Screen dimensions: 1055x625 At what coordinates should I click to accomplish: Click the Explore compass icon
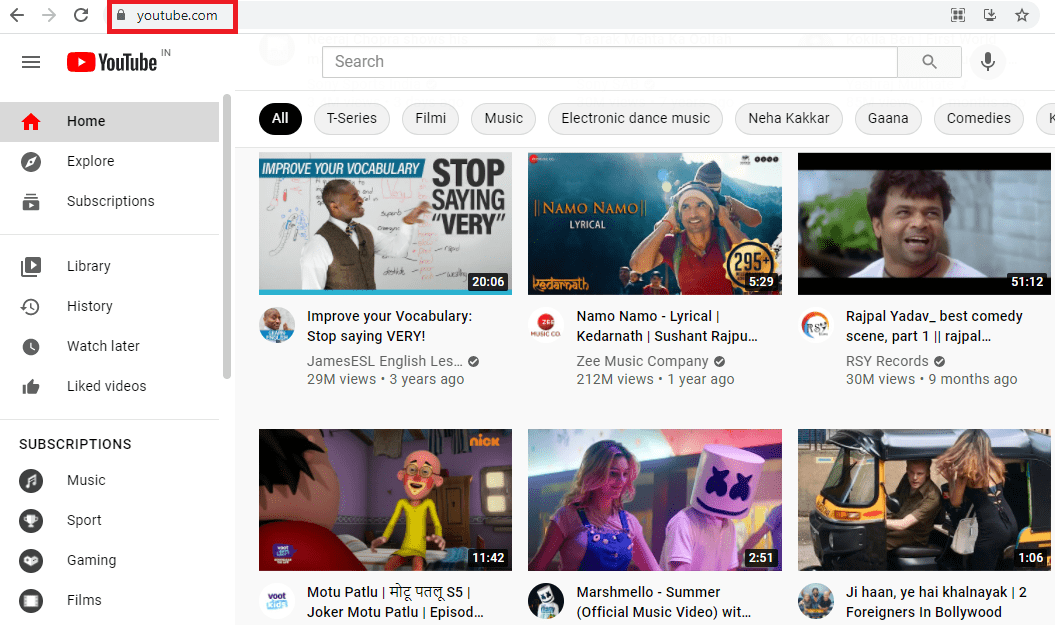31,161
